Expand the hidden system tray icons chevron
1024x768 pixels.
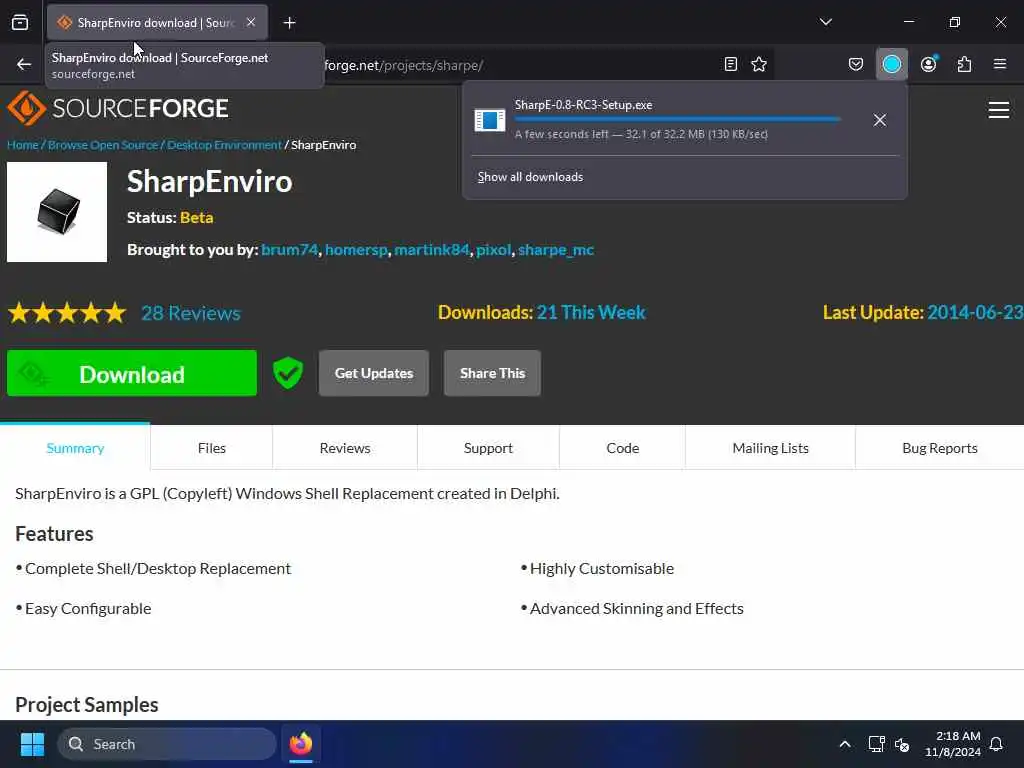844,744
